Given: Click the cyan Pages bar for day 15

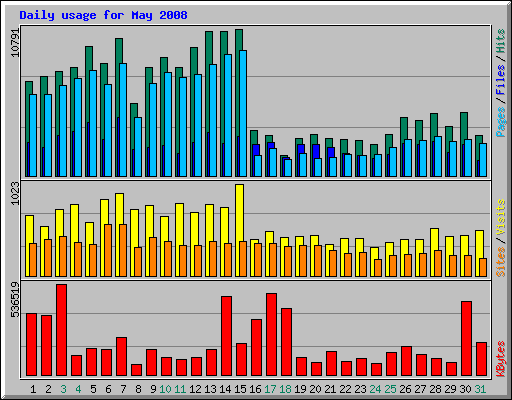Looking at the screenshot, I should click(x=243, y=113).
